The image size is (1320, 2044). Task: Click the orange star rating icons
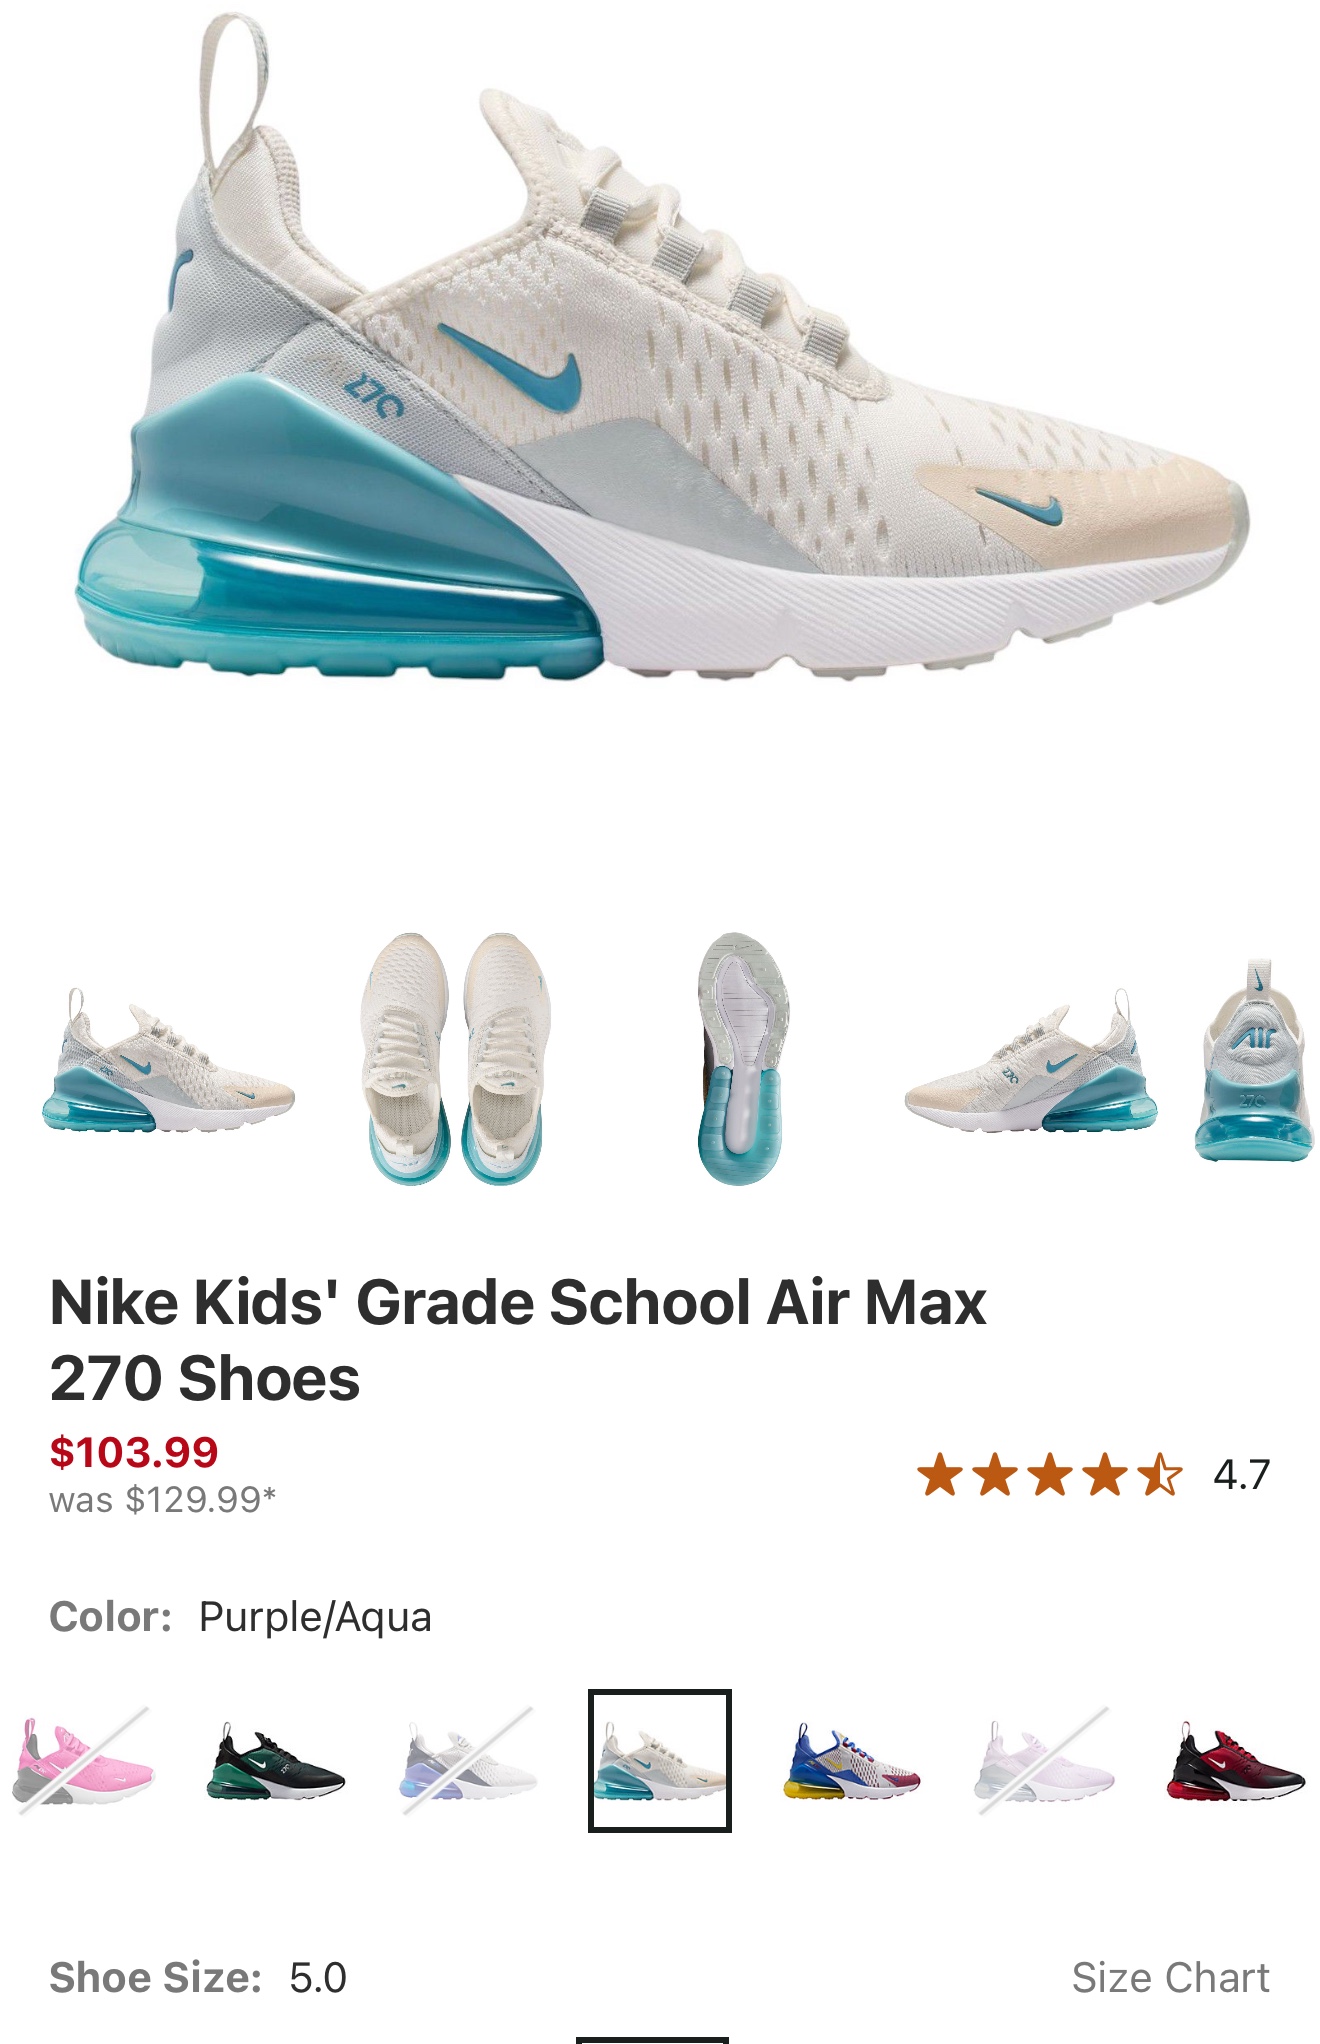coord(1050,1475)
